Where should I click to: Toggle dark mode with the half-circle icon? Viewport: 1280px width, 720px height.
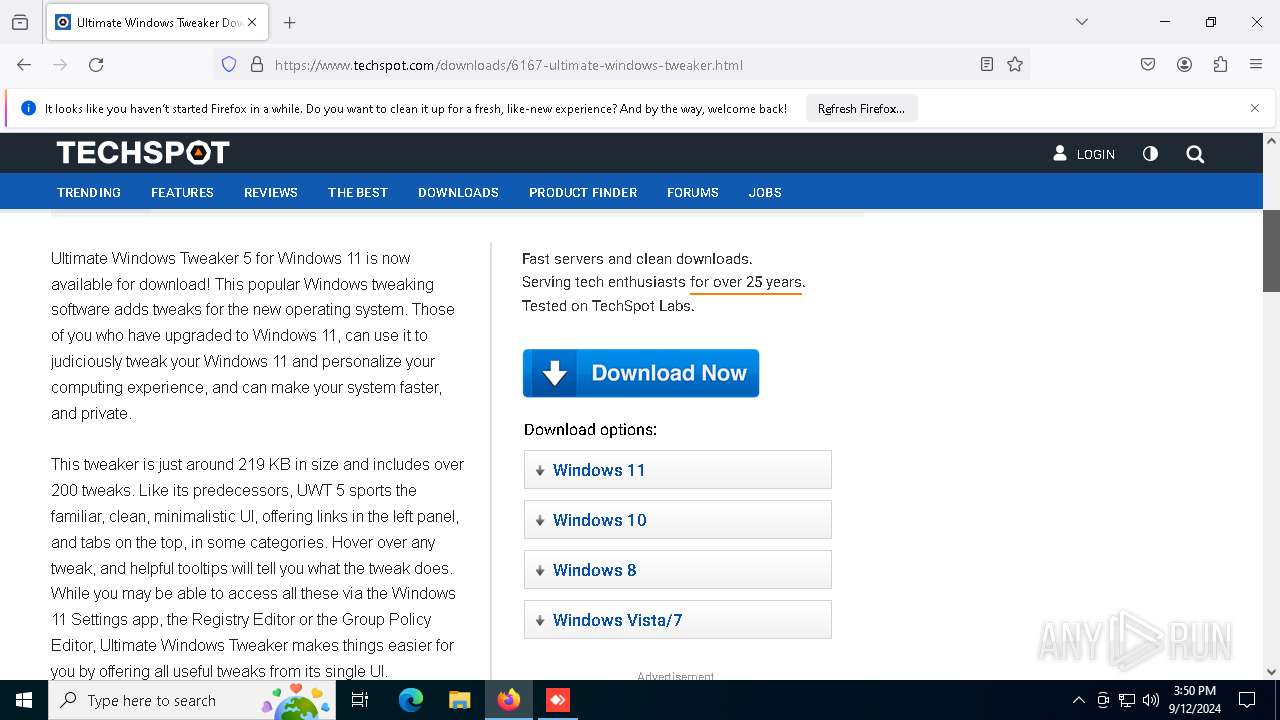tap(1150, 154)
